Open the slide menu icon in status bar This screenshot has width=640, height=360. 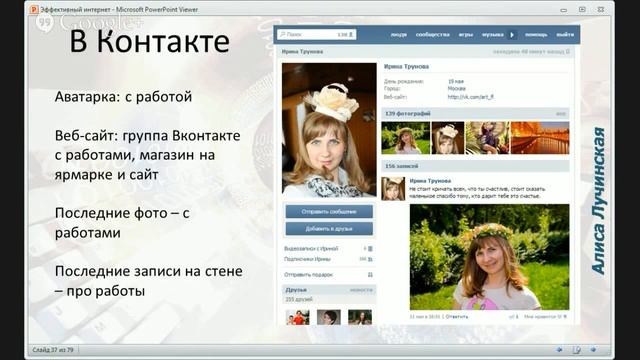pos(576,350)
